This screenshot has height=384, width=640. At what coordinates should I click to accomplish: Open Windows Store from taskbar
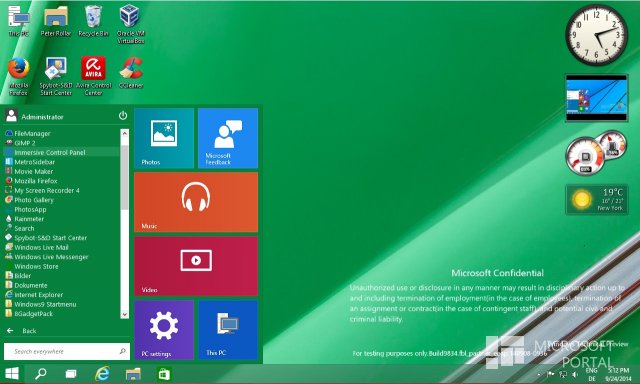[x=164, y=374]
